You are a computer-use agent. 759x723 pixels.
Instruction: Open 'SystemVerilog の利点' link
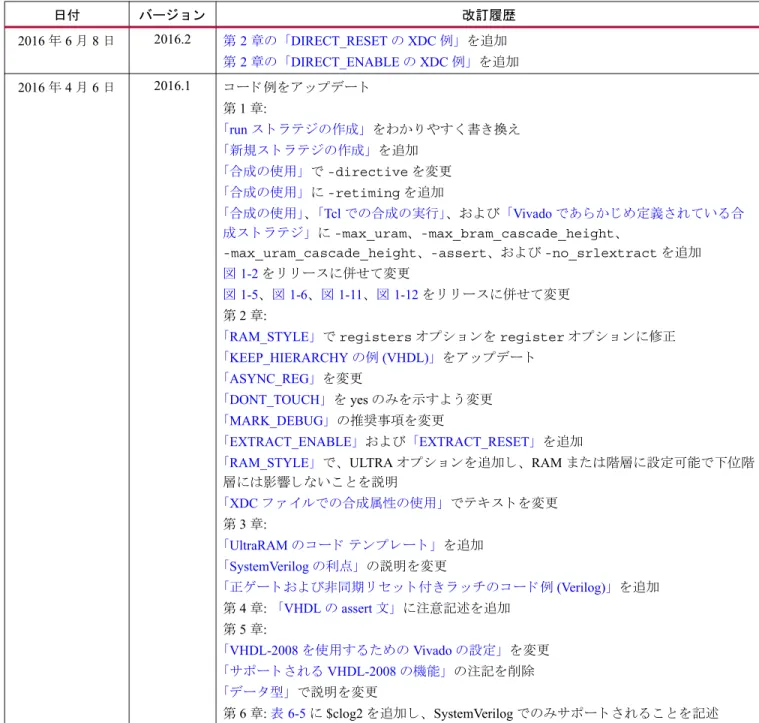291,566
